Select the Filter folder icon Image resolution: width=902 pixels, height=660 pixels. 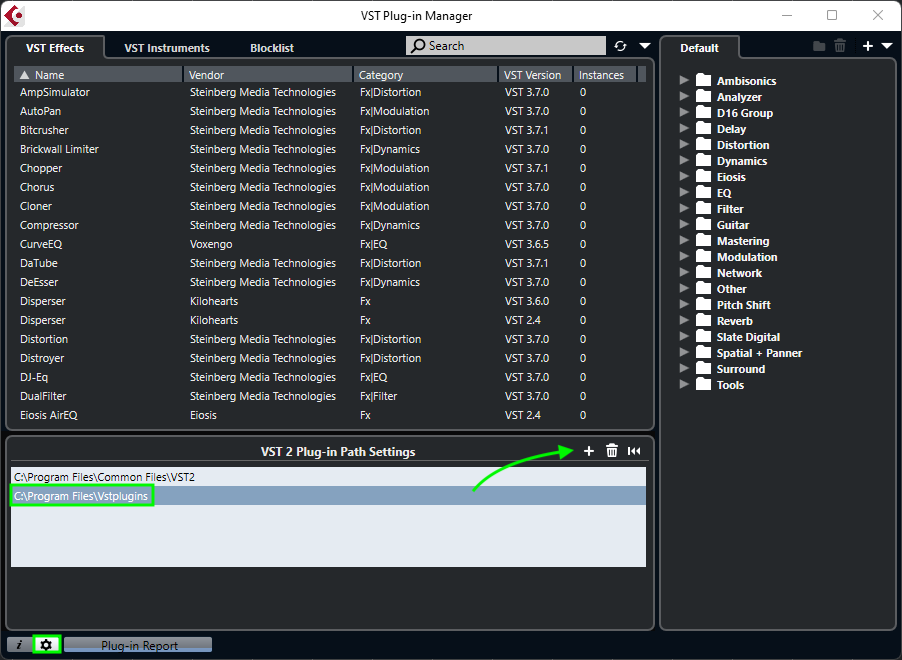coord(704,208)
